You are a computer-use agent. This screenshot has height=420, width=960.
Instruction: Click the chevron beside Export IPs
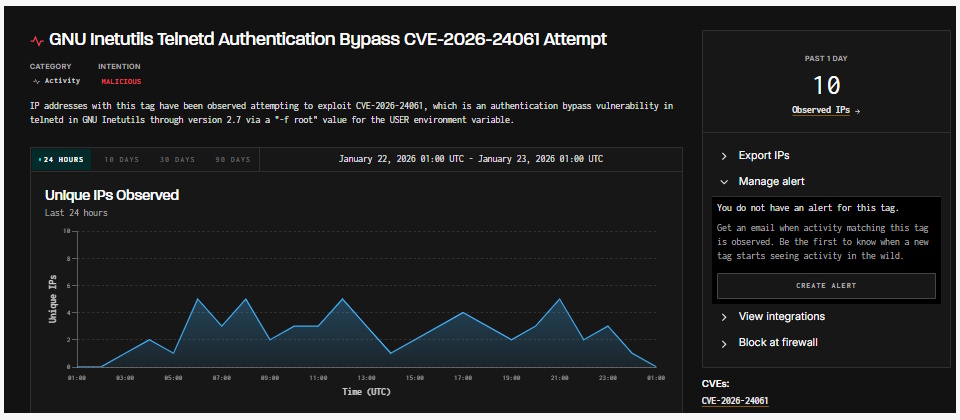coord(724,156)
